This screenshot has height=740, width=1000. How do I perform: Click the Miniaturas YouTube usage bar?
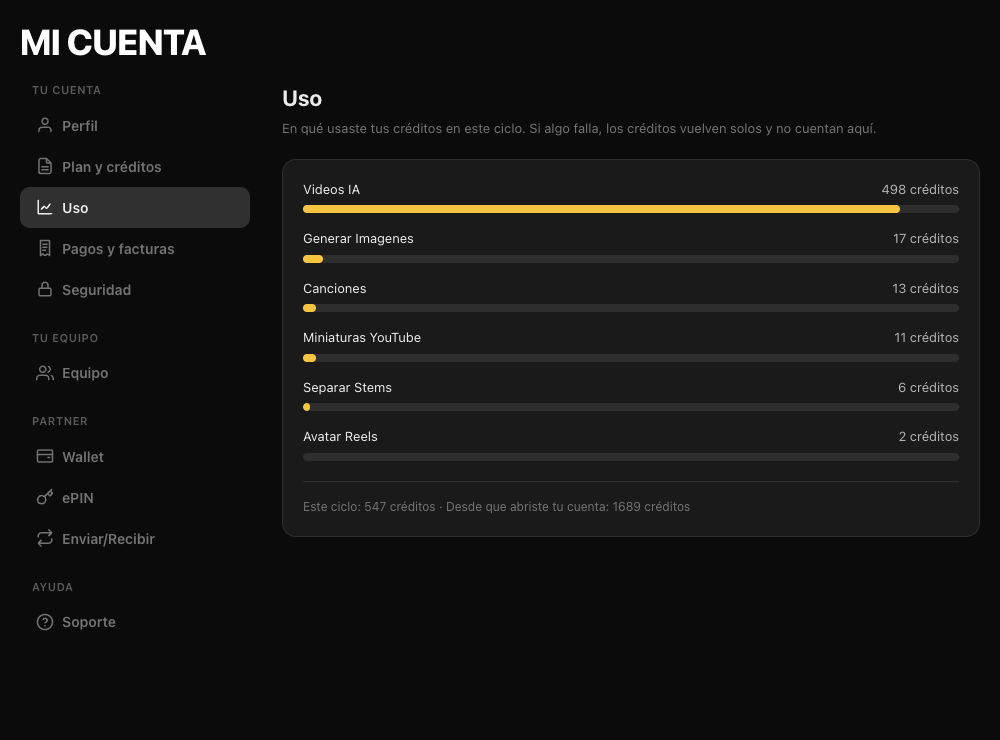(631, 358)
